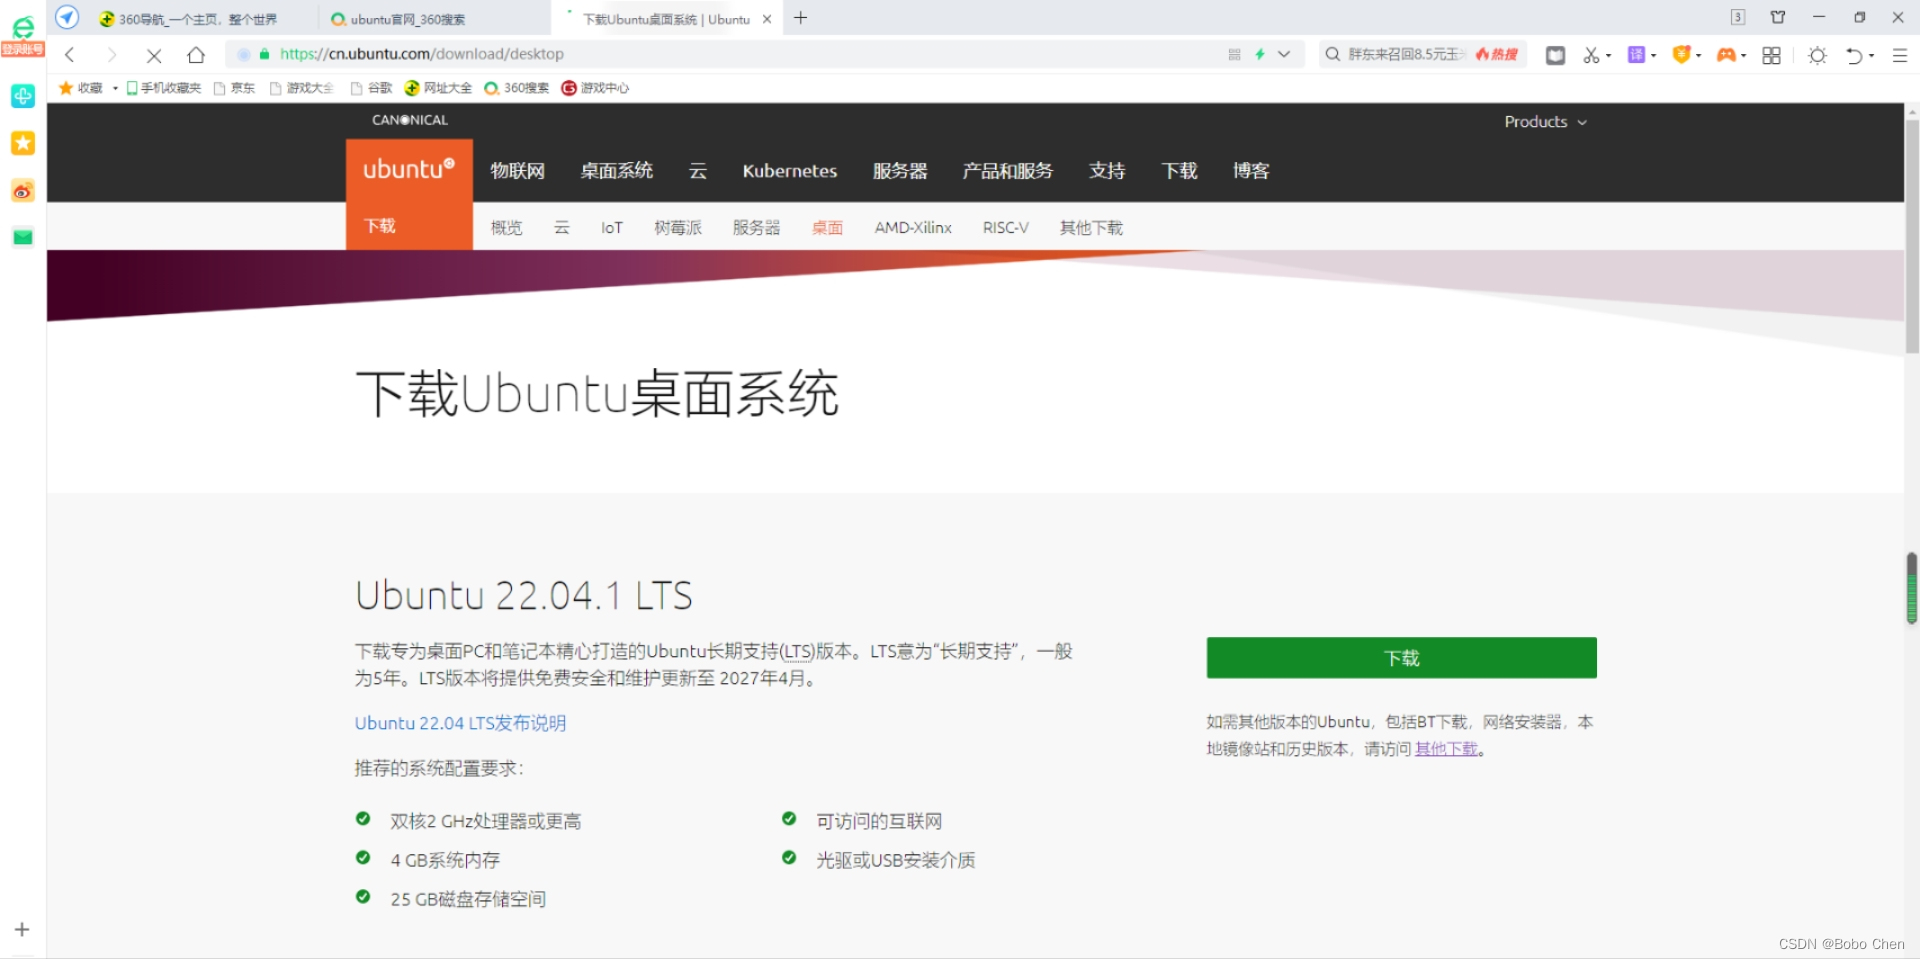Click the ubuntu logo in navigation
1920x959 pixels.
409,169
